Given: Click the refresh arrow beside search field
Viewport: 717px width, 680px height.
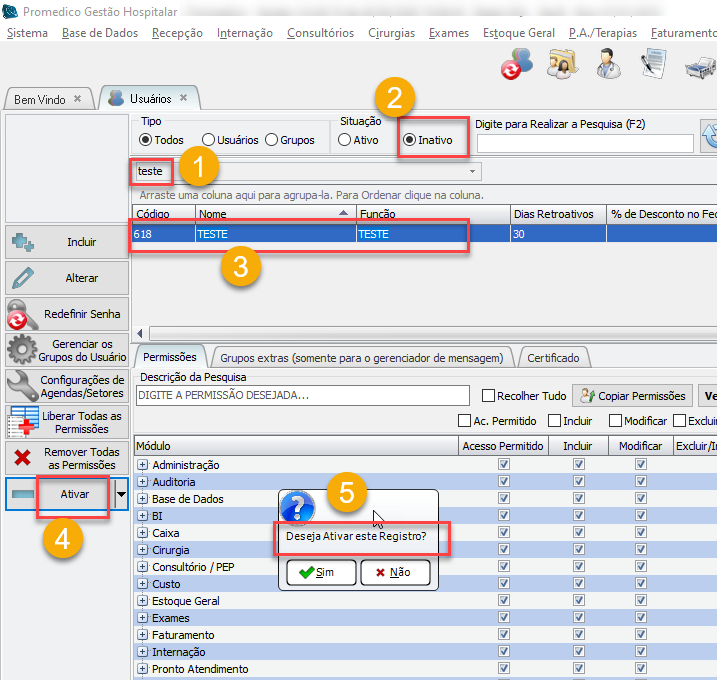Looking at the screenshot, I should pyautogui.click(x=709, y=137).
